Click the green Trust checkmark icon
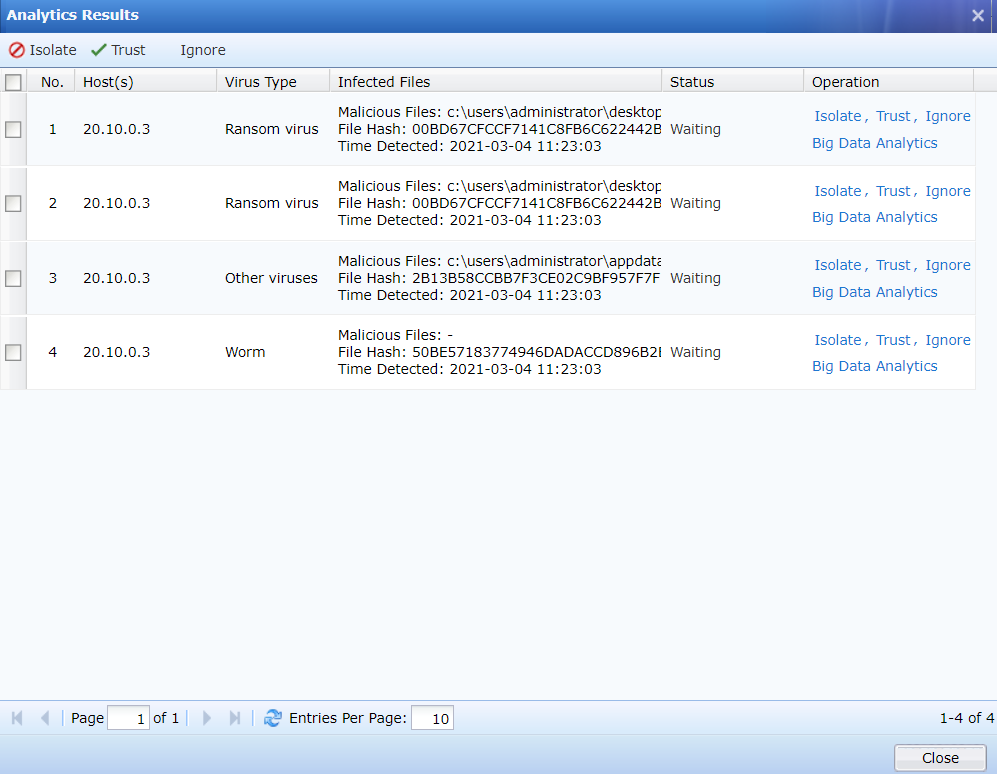This screenshot has height=774, width=997. (98, 50)
